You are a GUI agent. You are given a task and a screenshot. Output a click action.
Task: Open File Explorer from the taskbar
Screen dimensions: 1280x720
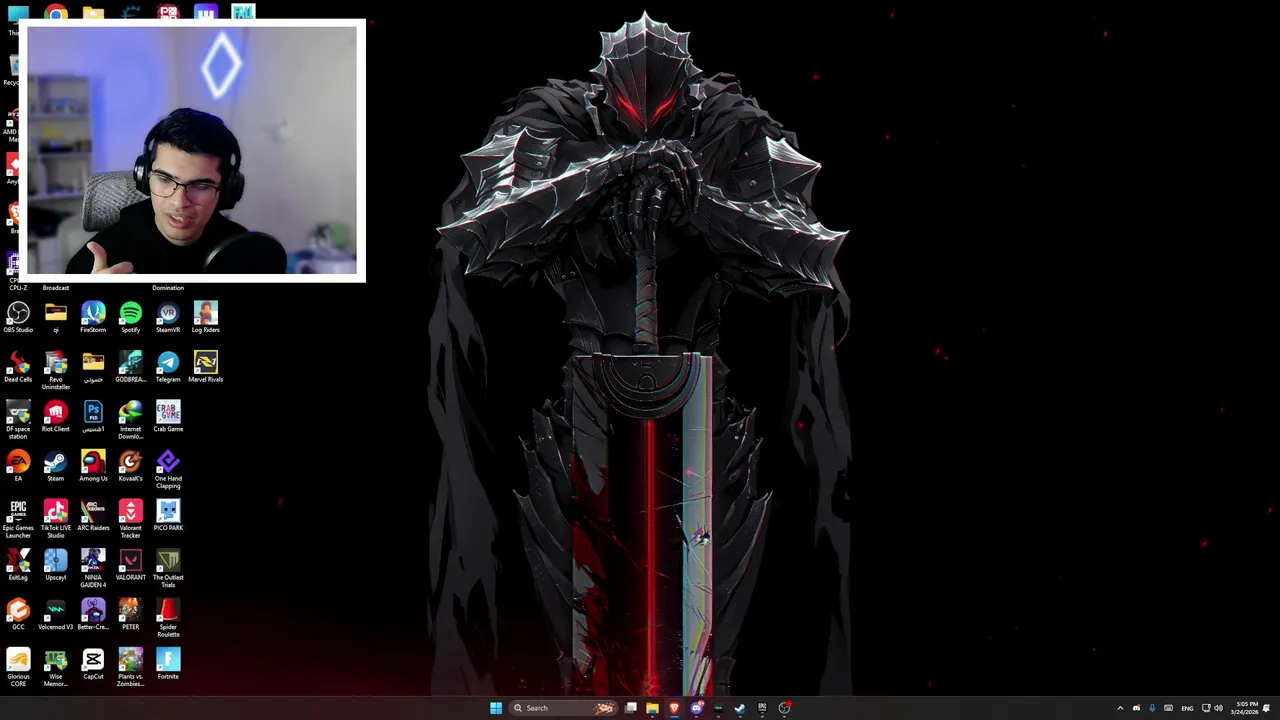(x=652, y=708)
